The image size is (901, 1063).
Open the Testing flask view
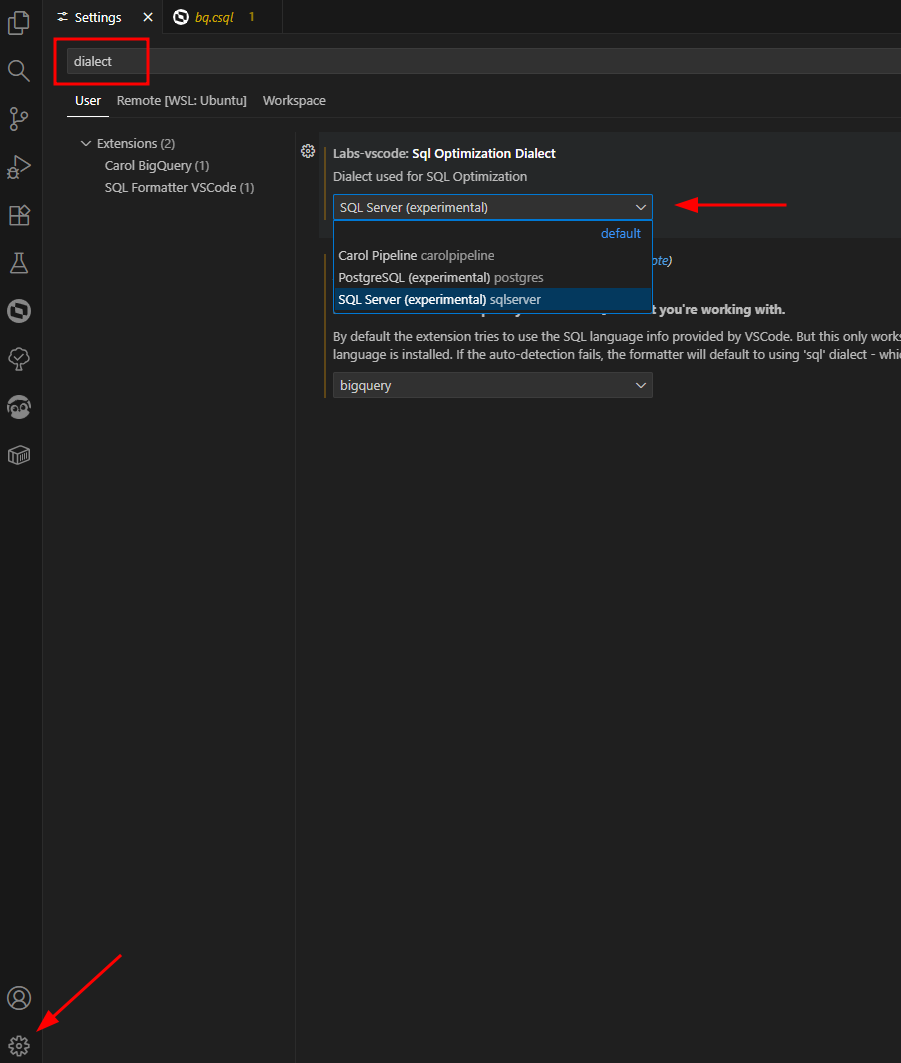point(19,263)
